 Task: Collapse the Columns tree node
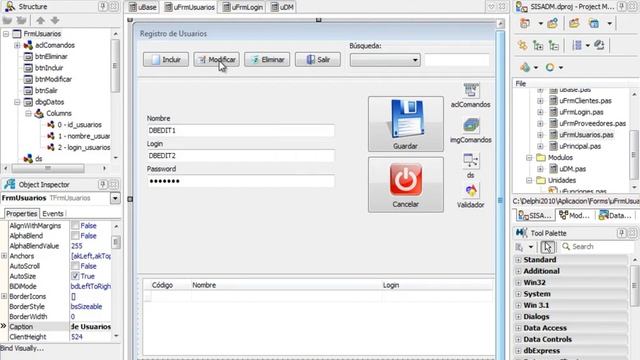pyautogui.click(x=28, y=113)
